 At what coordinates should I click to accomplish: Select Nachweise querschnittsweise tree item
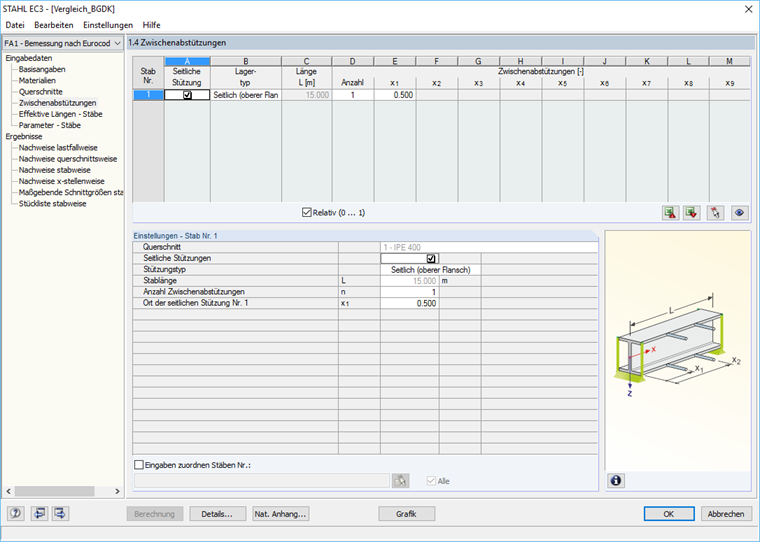click(x=68, y=159)
